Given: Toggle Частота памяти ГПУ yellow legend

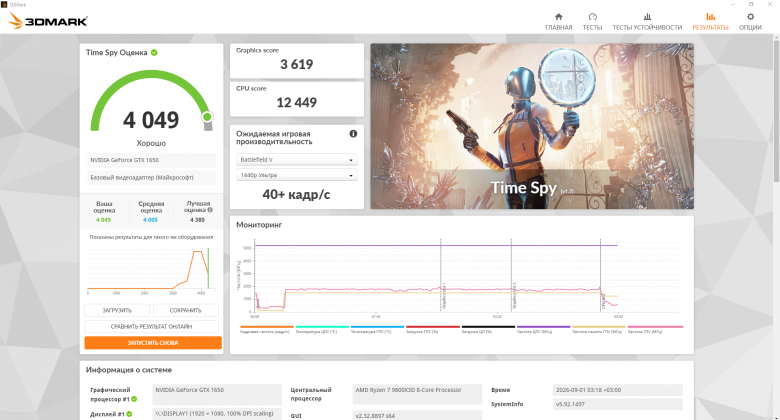Looking at the screenshot, I should (x=599, y=329).
